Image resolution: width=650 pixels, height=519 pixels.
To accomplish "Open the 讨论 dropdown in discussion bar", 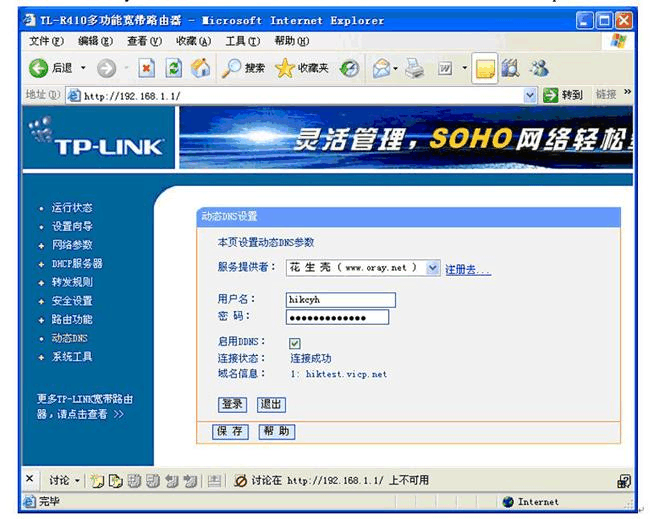I will click(x=63, y=480).
